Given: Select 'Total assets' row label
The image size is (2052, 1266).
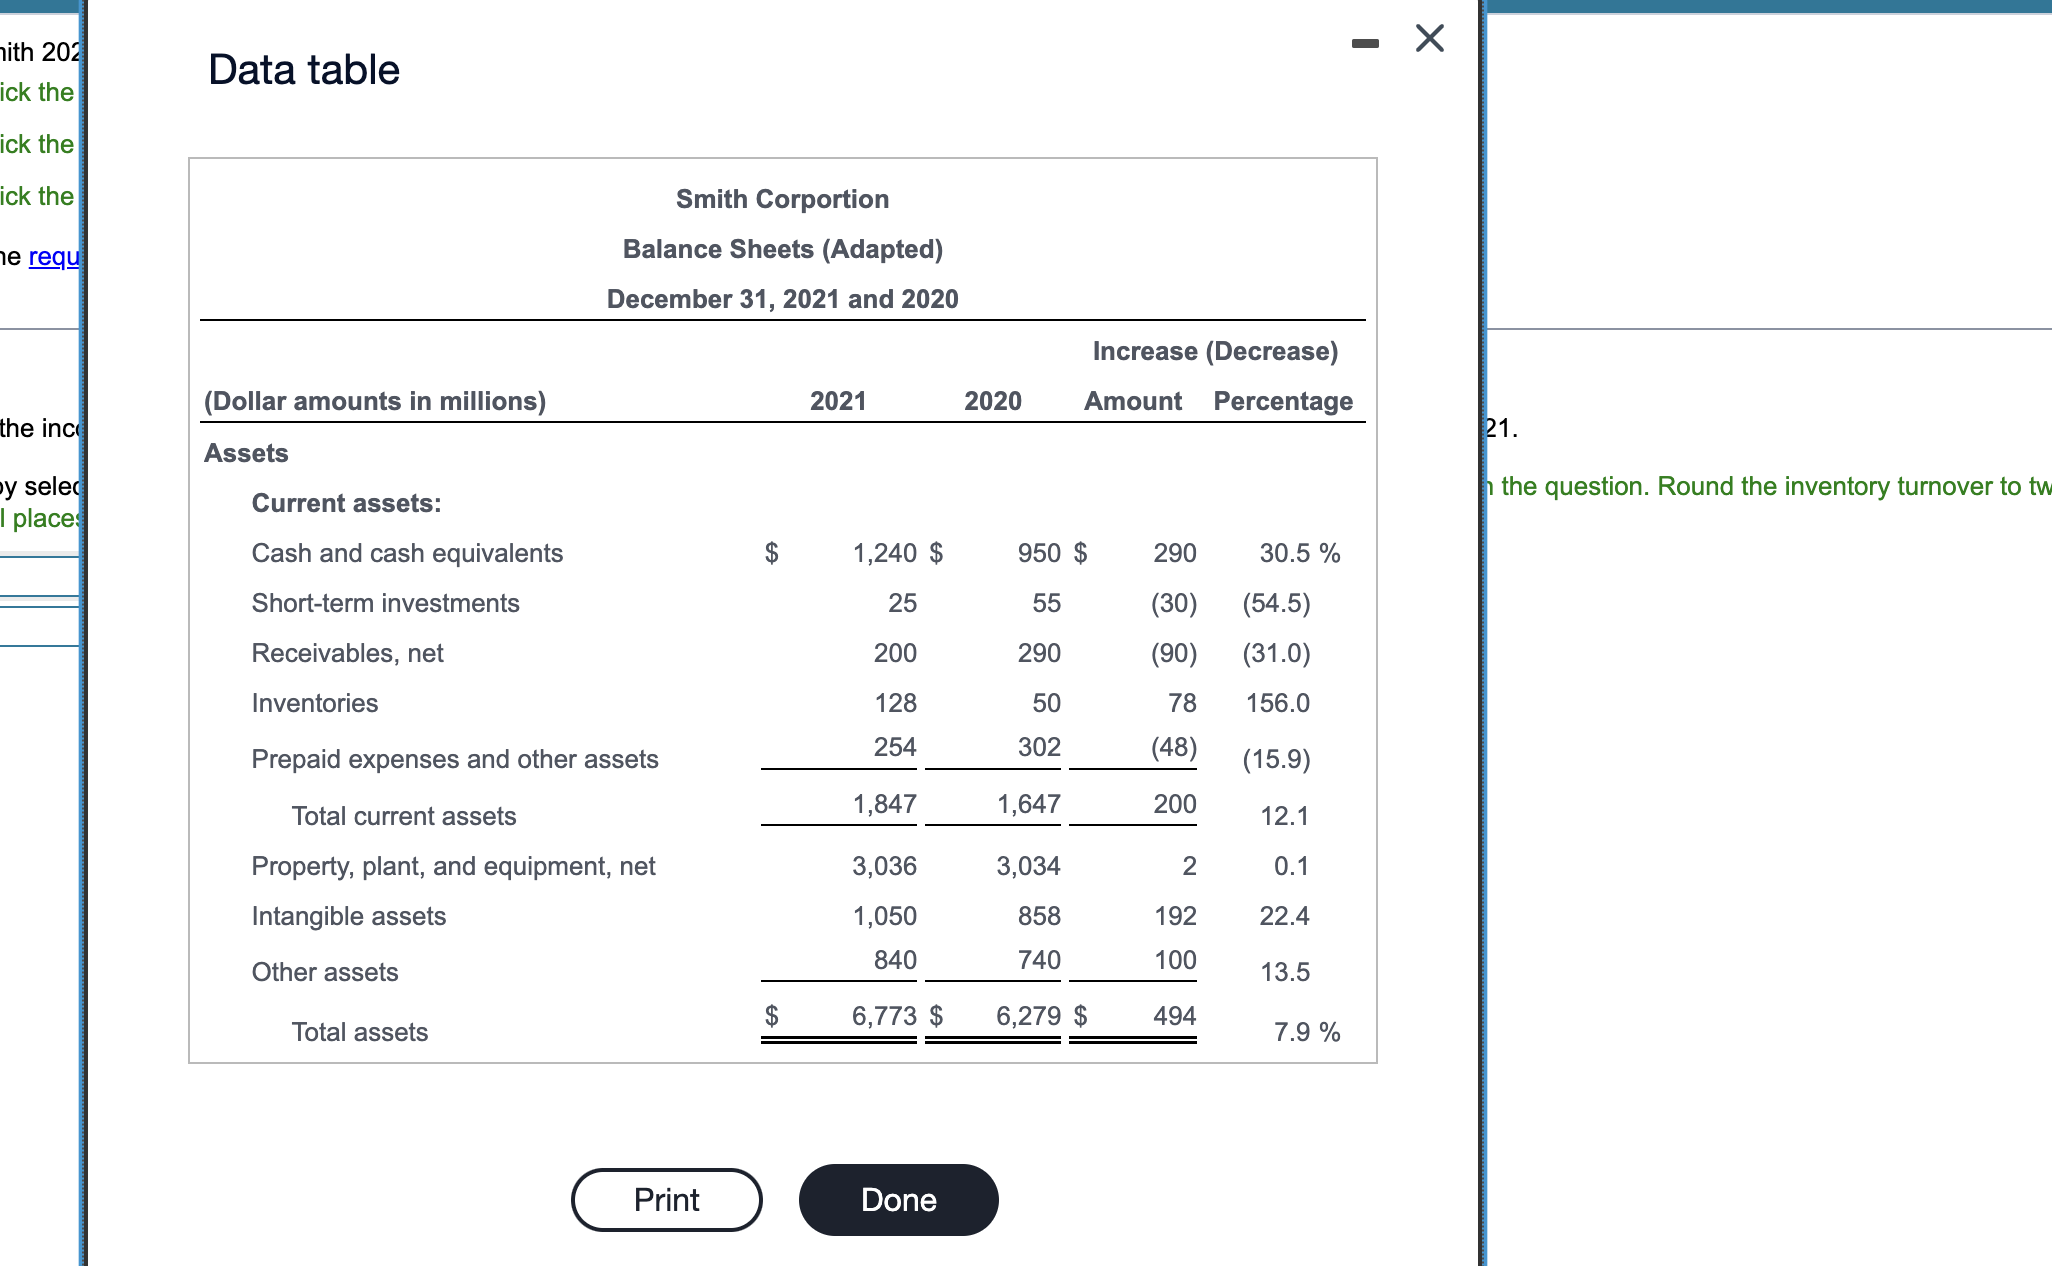Looking at the screenshot, I should 359,1032.
